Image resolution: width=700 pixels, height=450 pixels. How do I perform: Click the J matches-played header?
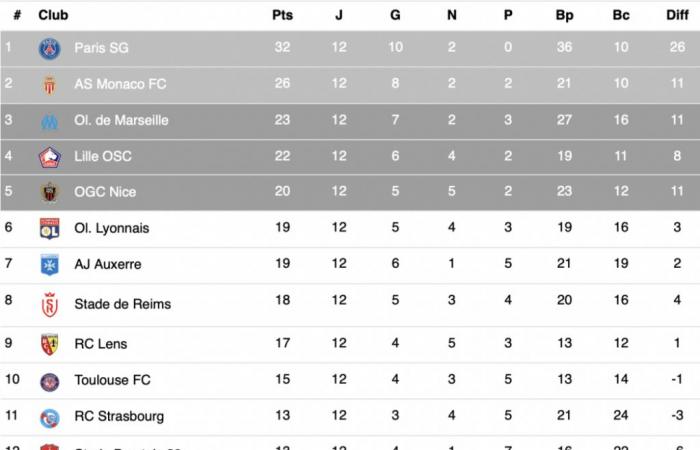click(339, 15)
